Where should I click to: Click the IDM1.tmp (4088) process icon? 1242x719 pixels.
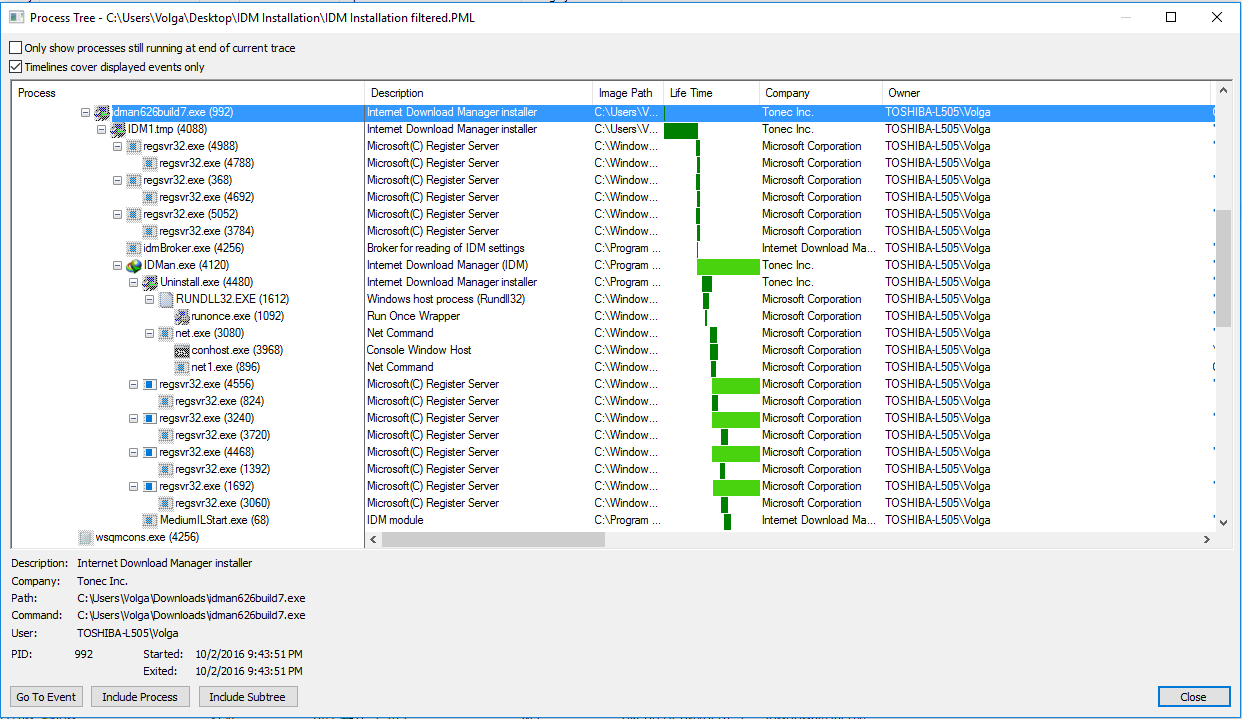coord(118,129)
